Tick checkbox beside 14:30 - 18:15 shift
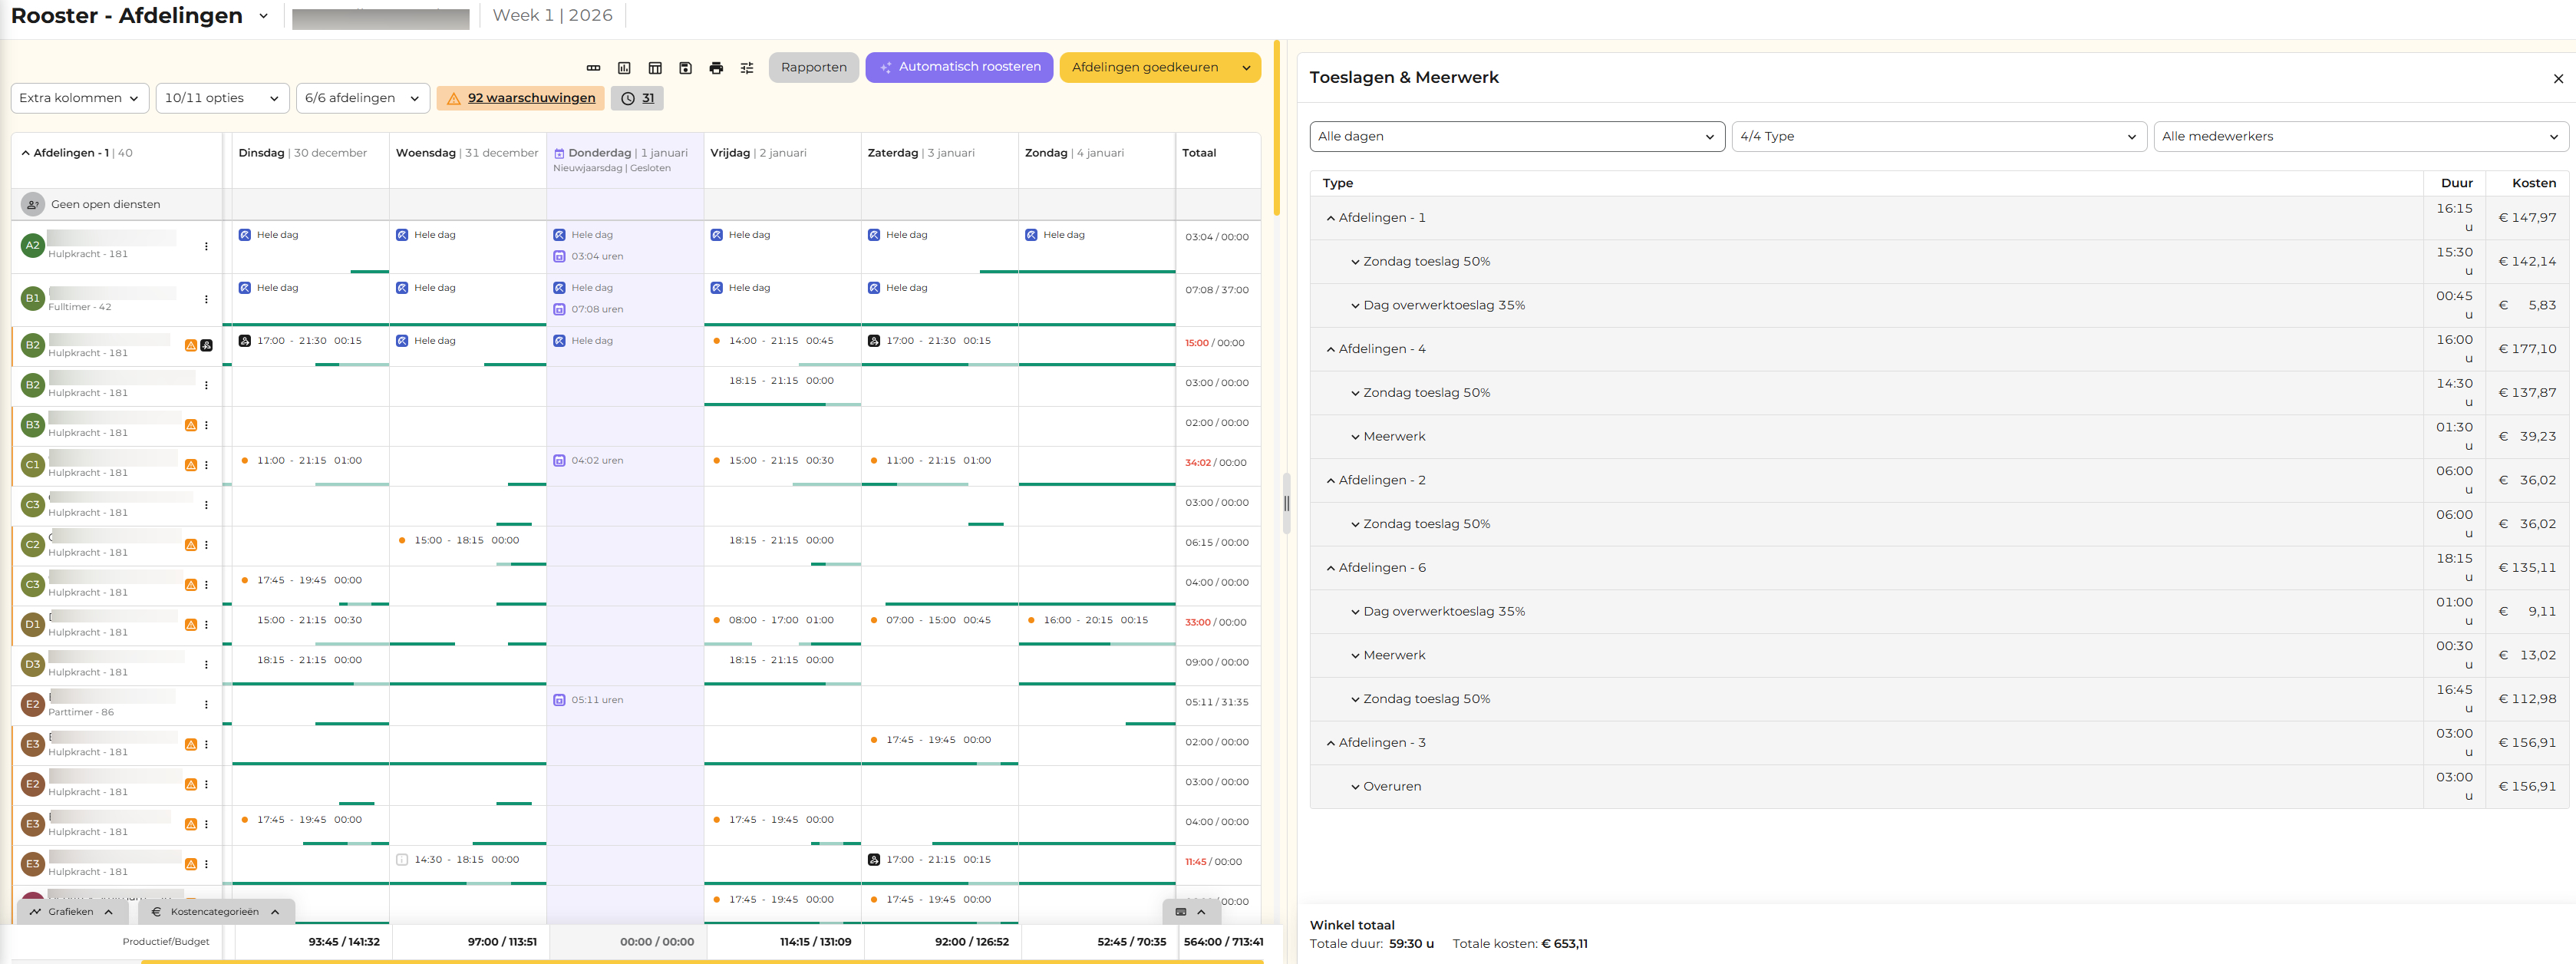 [402, 859]
